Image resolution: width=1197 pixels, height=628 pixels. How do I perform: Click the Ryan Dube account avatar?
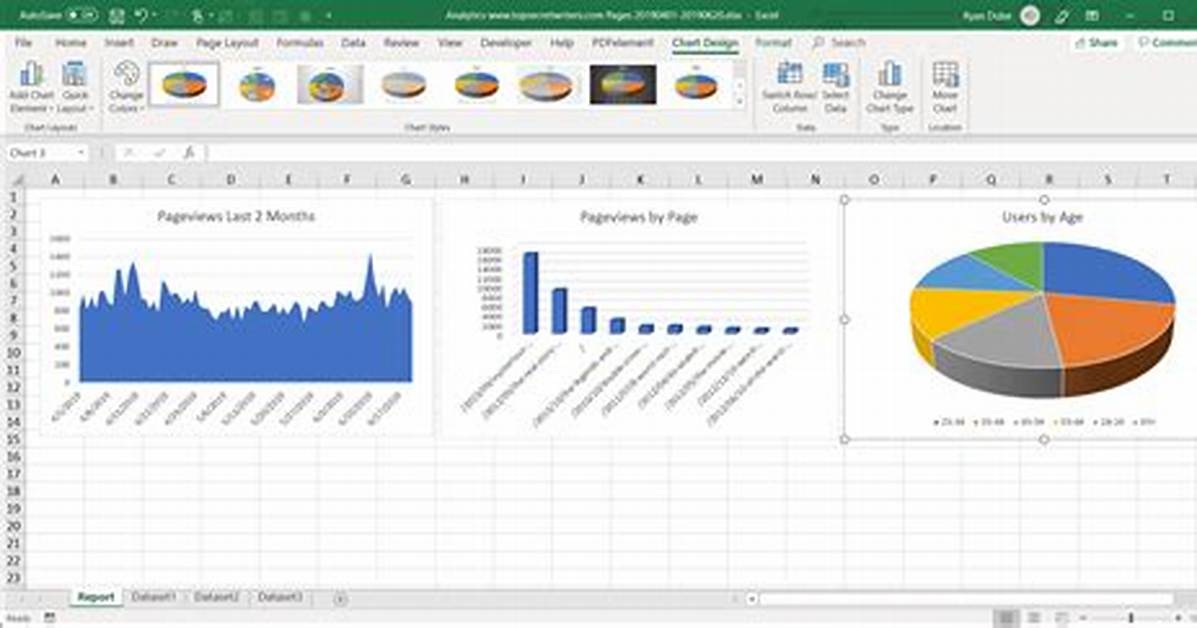point(1030,15)
